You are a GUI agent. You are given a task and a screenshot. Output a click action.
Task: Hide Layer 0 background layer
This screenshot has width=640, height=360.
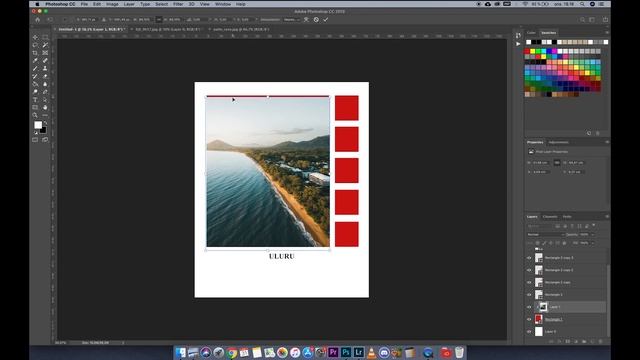click(x=529, y=331)
